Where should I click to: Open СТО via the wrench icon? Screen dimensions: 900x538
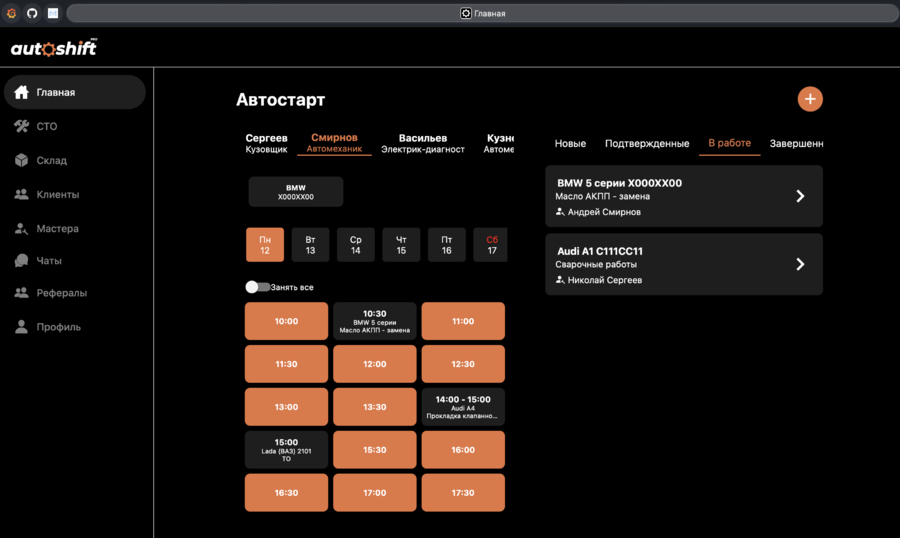(21, 126)
